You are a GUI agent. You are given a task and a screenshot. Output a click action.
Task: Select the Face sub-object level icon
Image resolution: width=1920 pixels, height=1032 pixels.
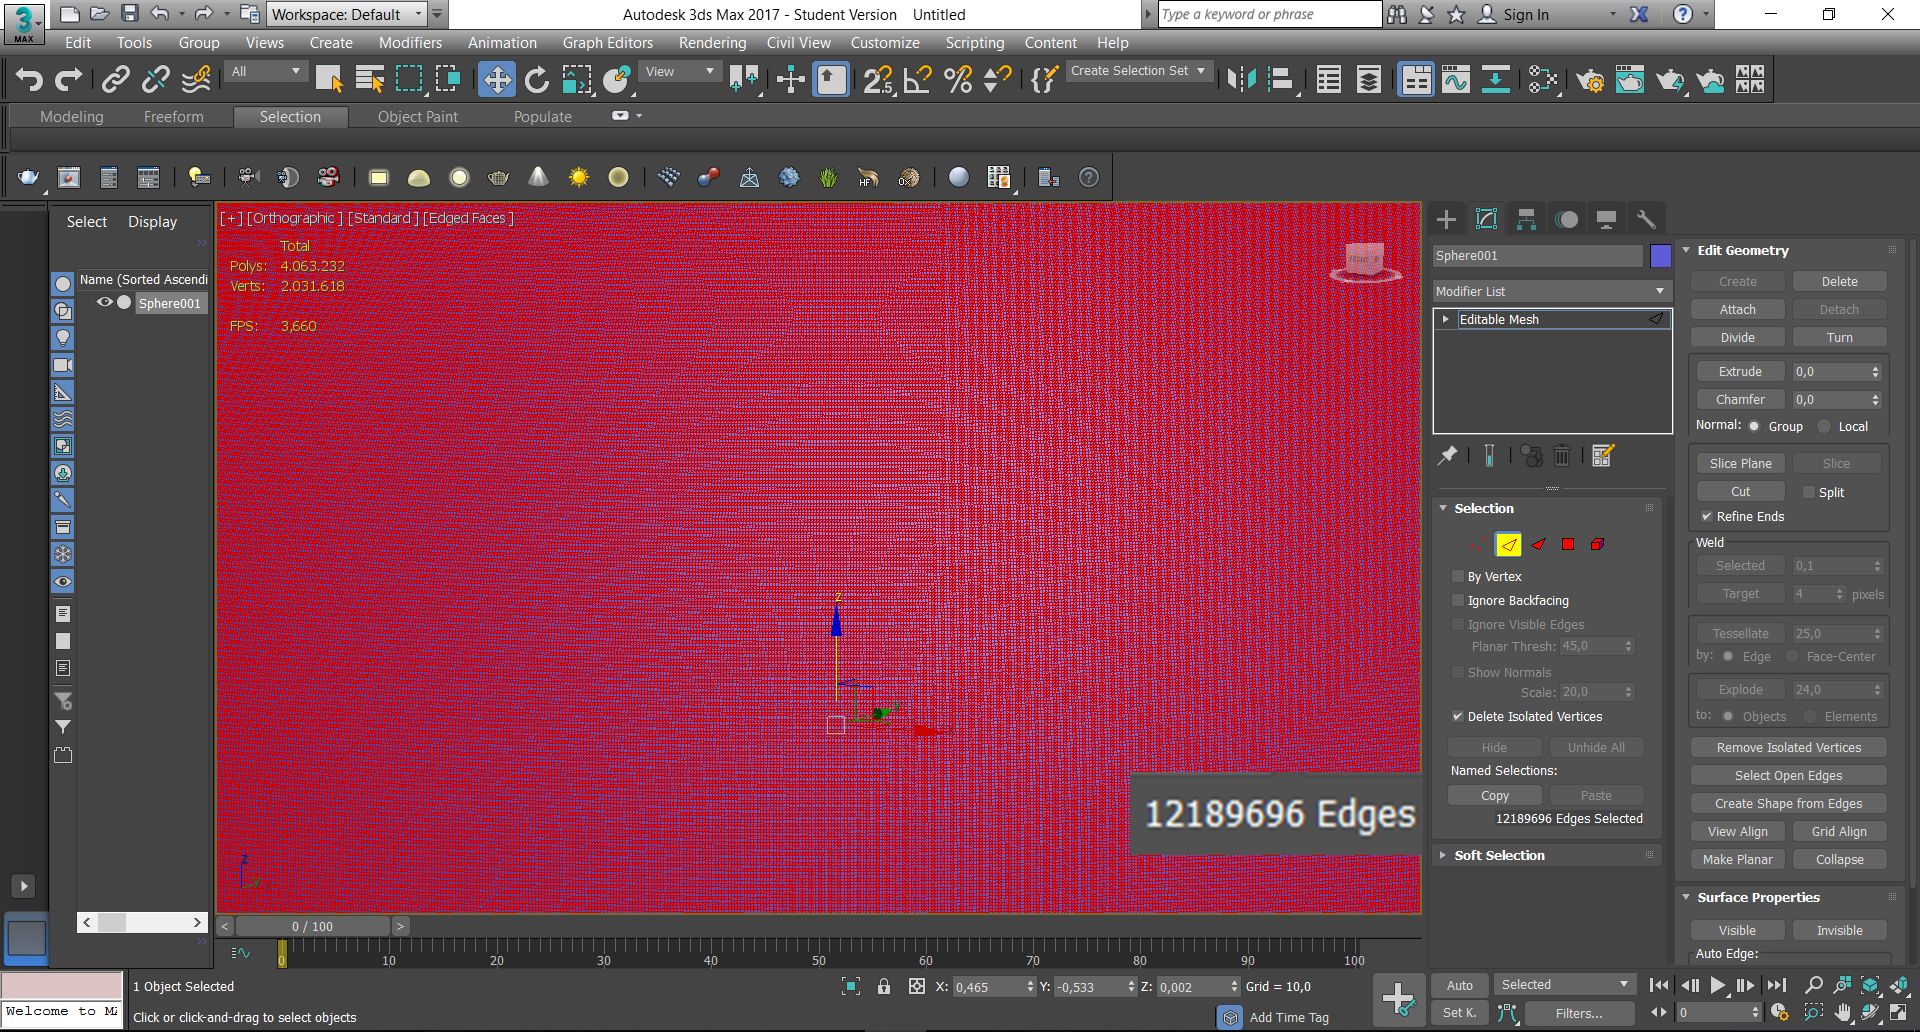tap(1538, 544)
